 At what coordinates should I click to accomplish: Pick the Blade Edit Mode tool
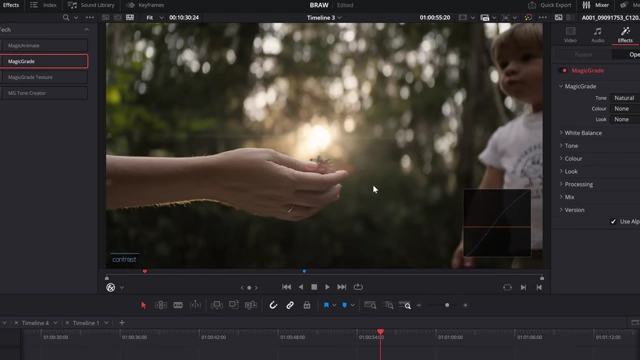[x=178, y=305]
